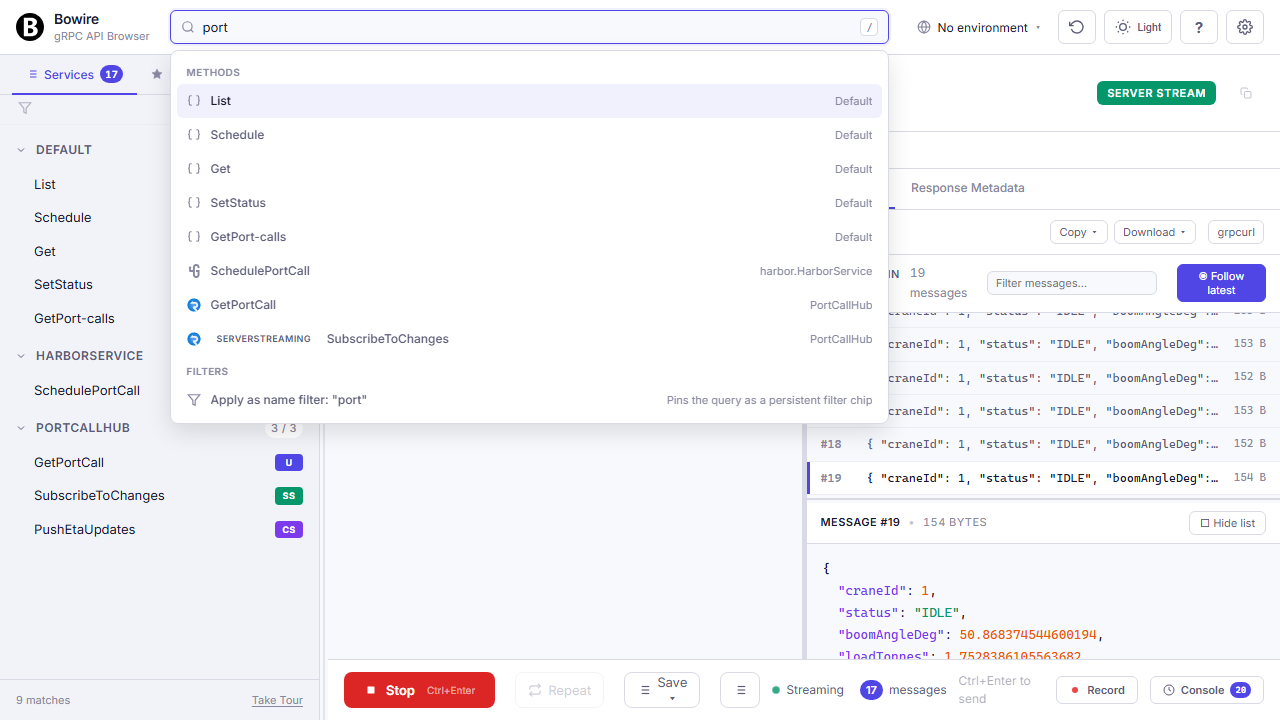Viewport: 1280px width, 720px height.
Task: Open the Save dropdown
Action: (x=662, y=690)
